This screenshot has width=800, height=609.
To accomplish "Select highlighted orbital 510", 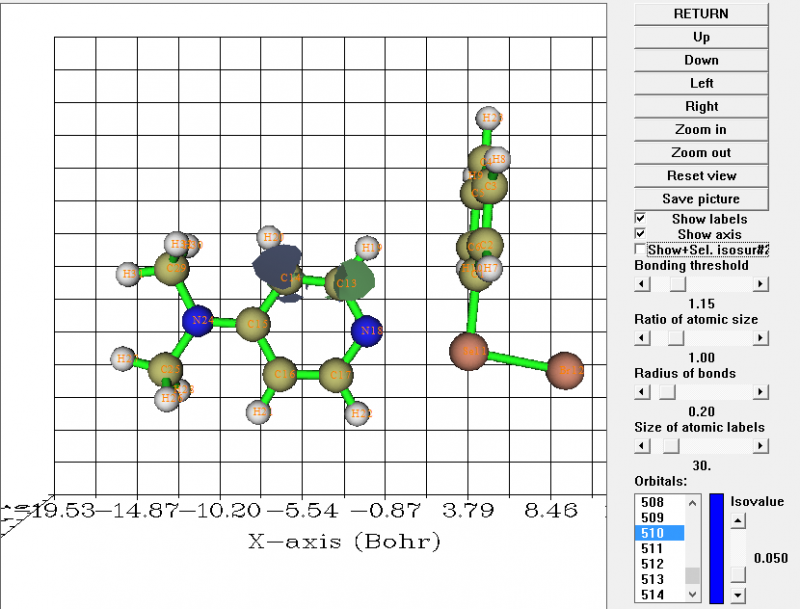I will [659, 533].
